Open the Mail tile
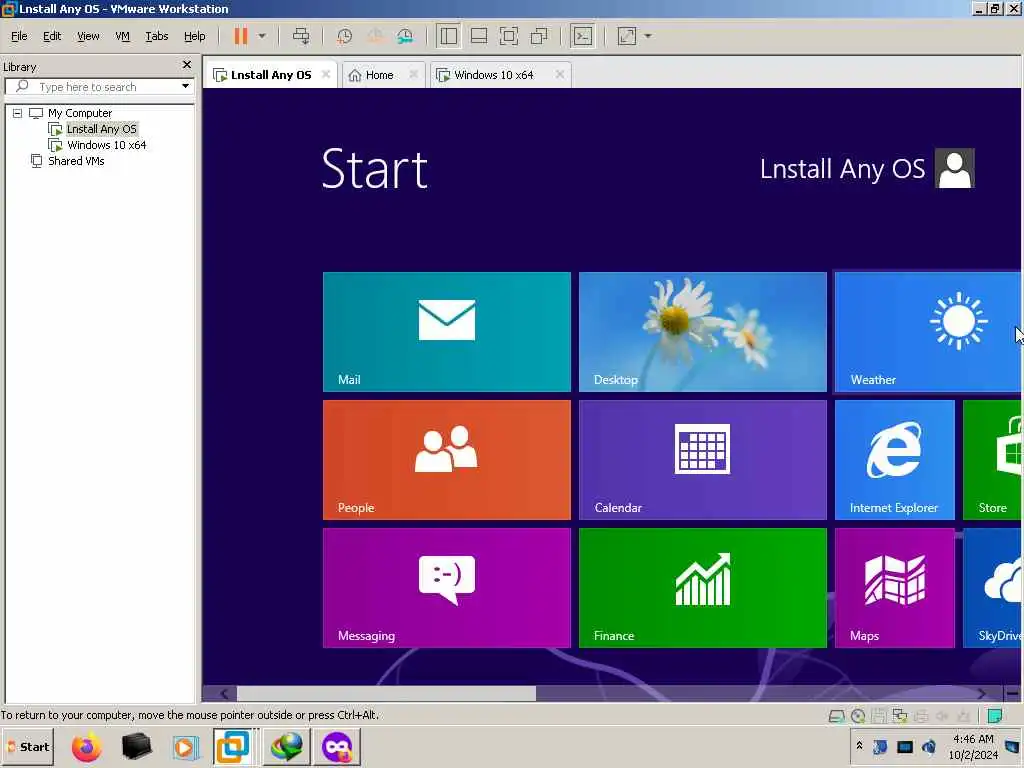This screenshot has height=768, width=1024. [447, 332]
